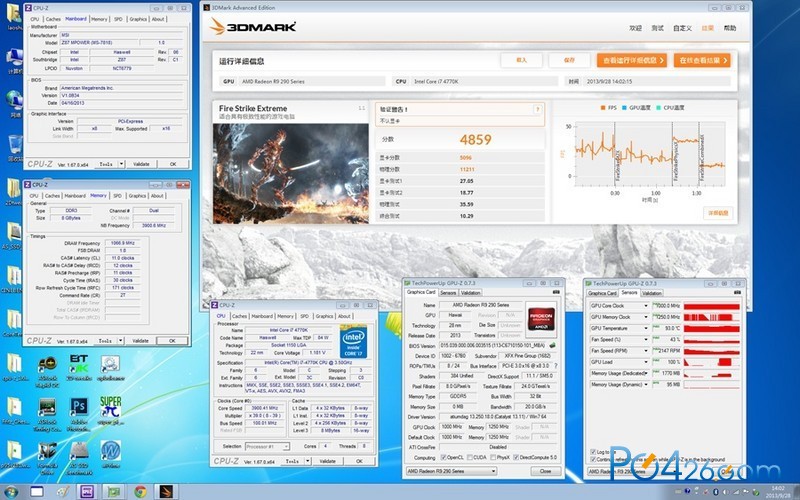Toggle the Log to file checkbox in GPU-Z Sensors
This screenshot has height=500, width=800.
(593, 452)
